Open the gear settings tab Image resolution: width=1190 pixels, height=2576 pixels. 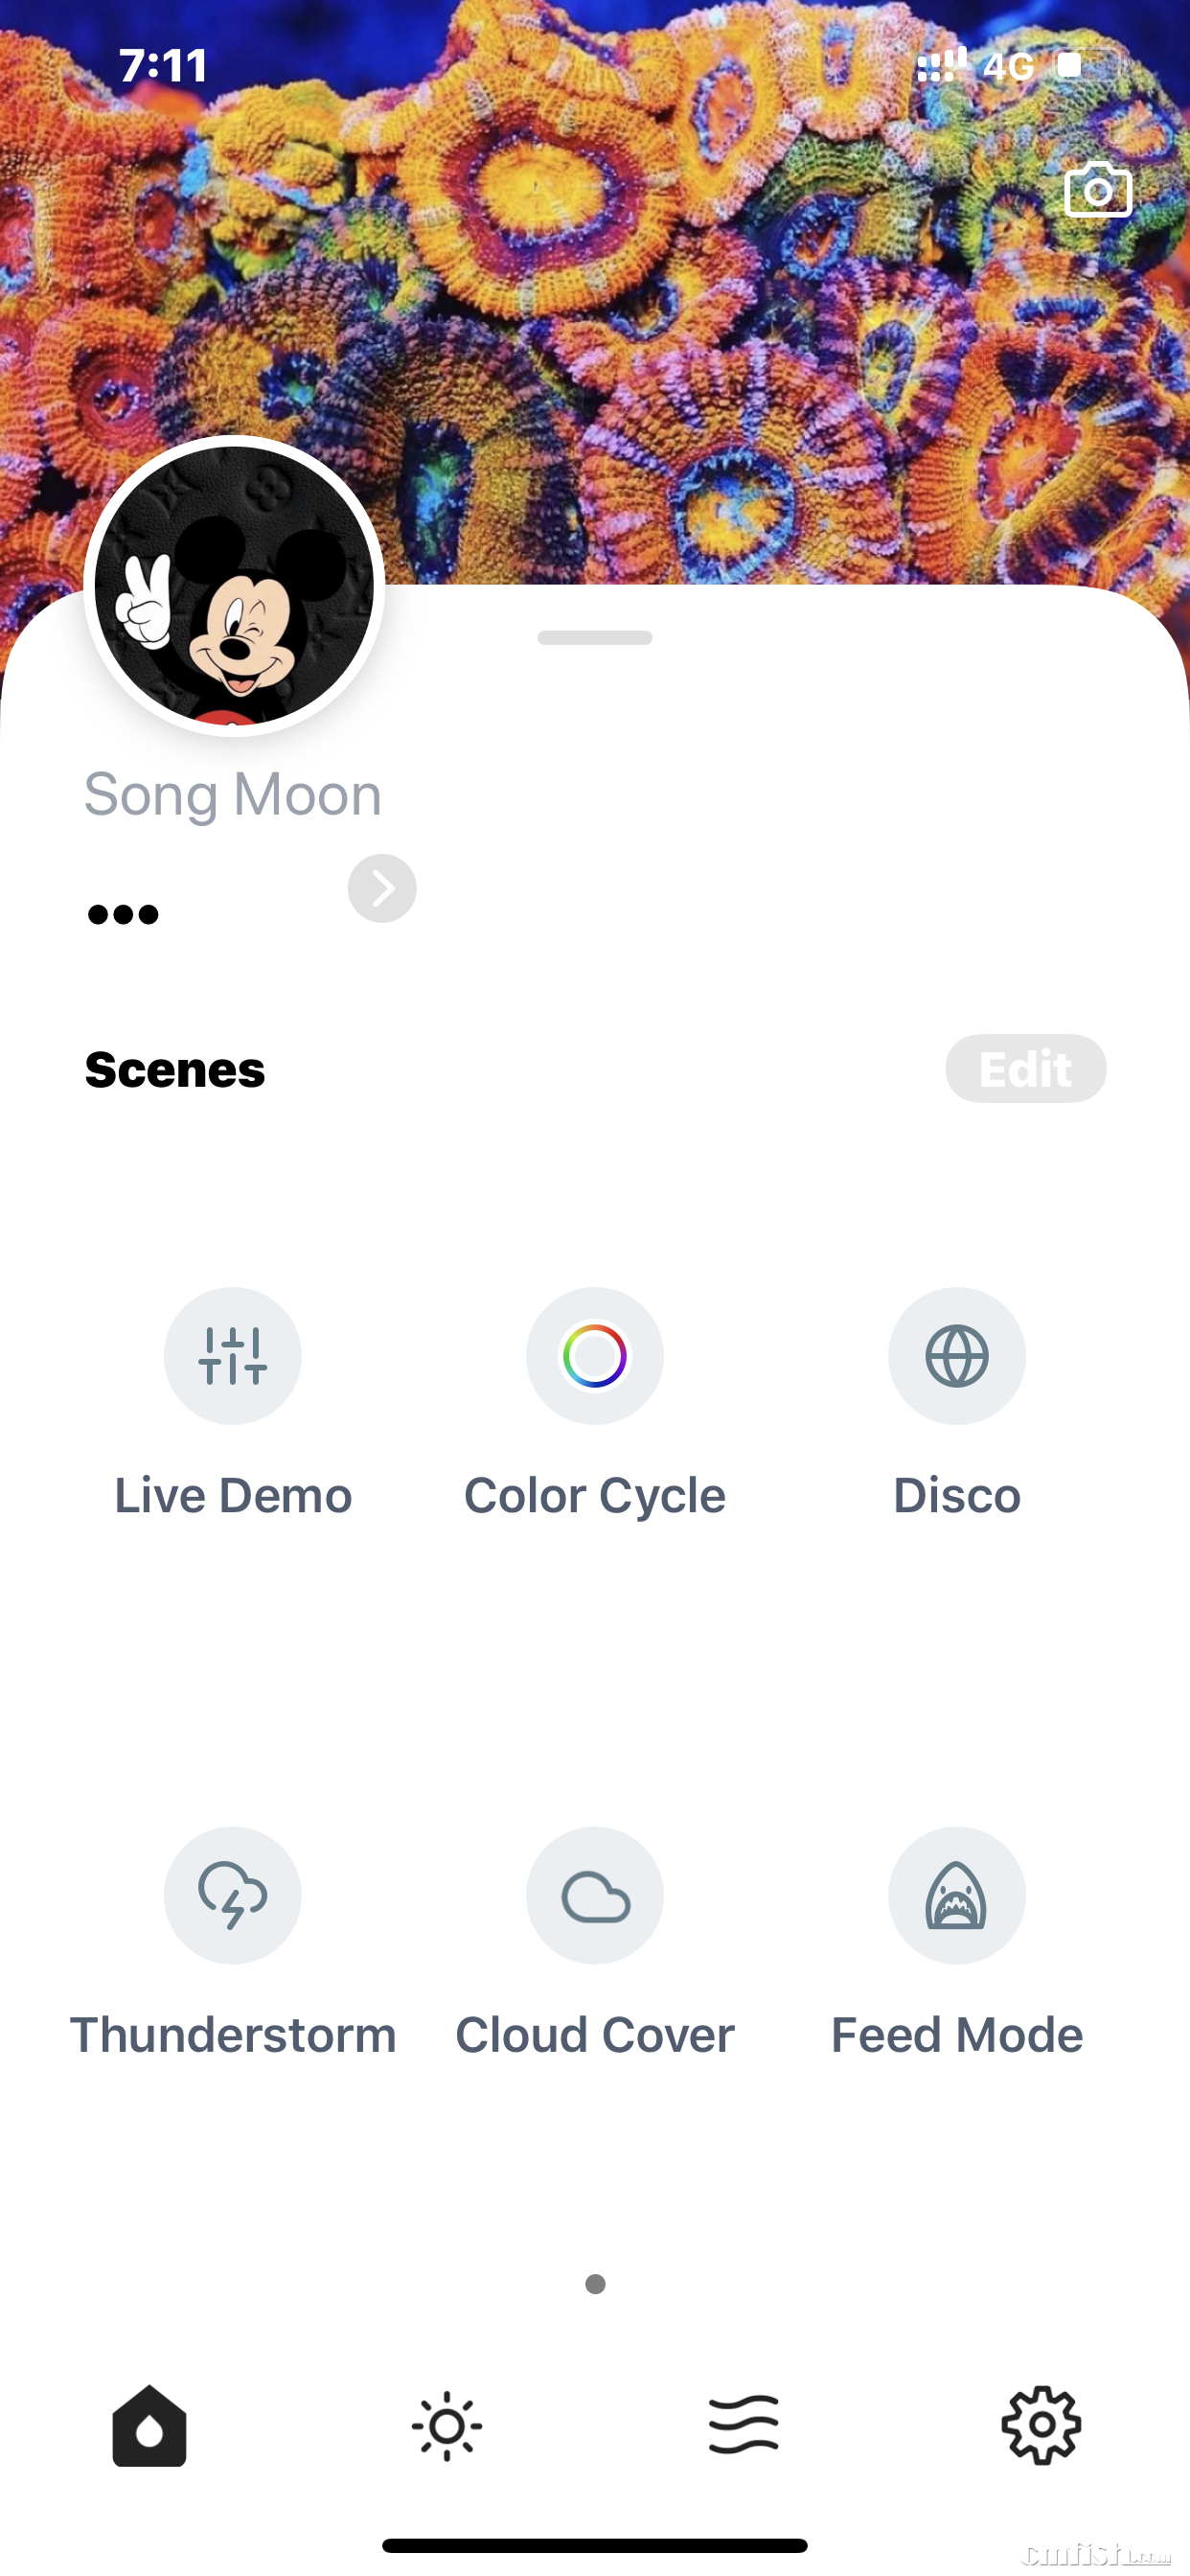click(x=1040, y=2425)
